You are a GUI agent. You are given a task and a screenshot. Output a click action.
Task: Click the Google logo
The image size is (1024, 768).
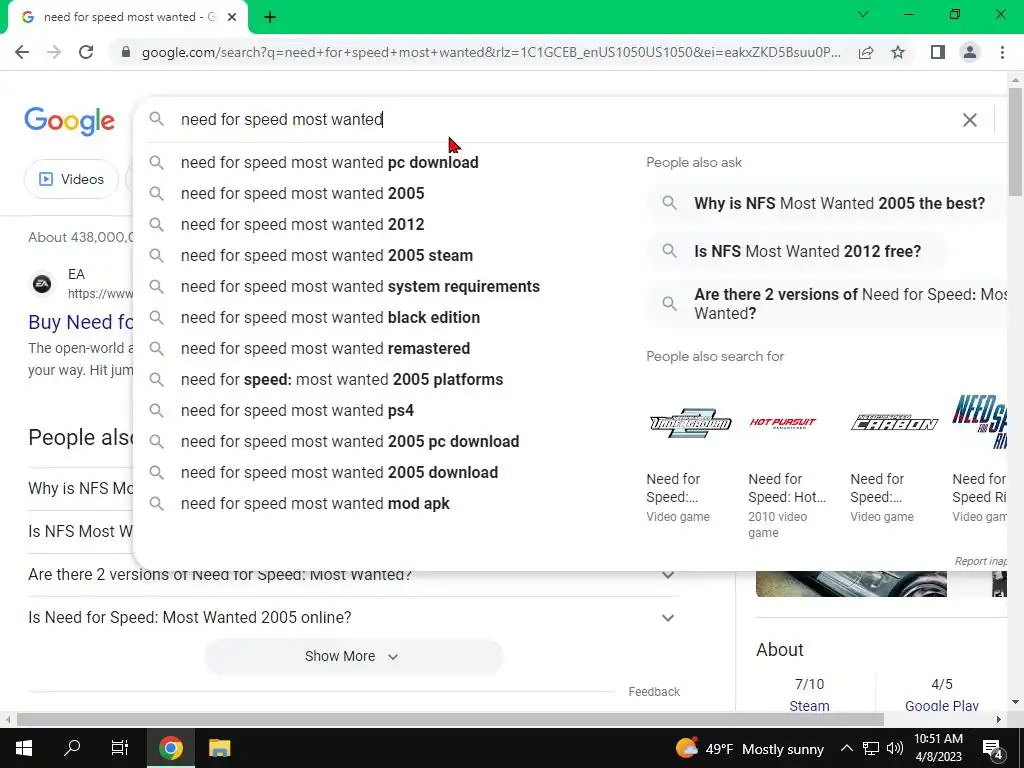click(69, 121)
